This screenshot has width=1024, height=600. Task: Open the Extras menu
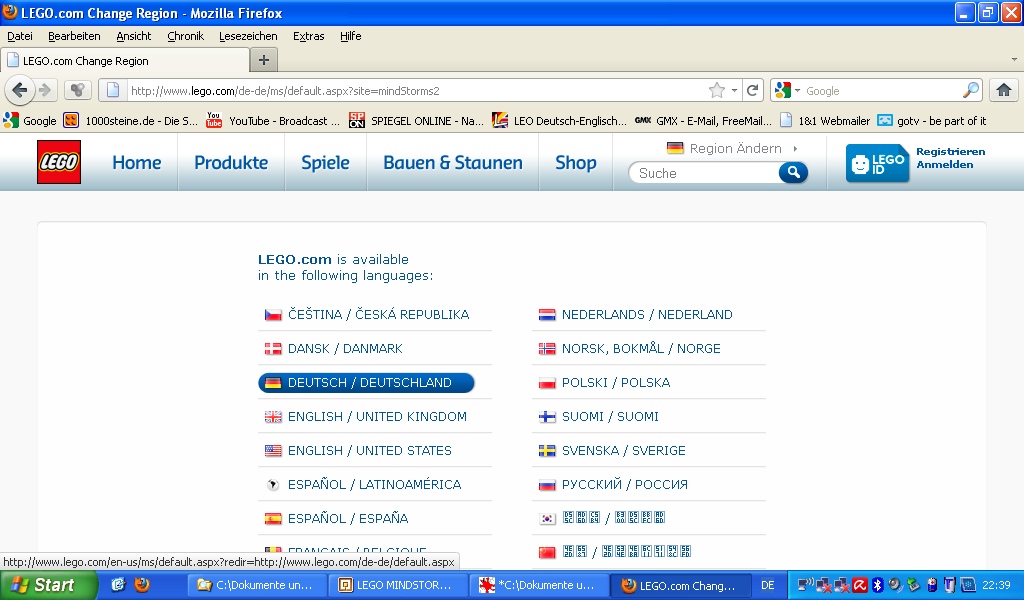coord(308,36)
